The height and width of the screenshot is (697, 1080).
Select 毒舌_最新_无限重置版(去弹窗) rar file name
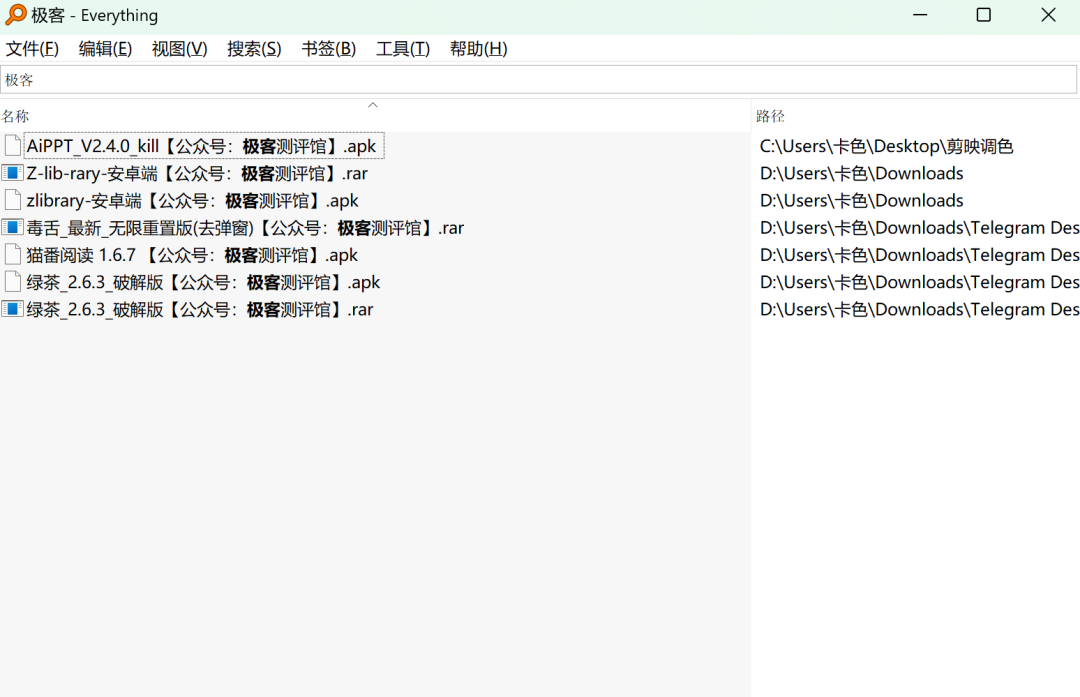tap(245, 228)
